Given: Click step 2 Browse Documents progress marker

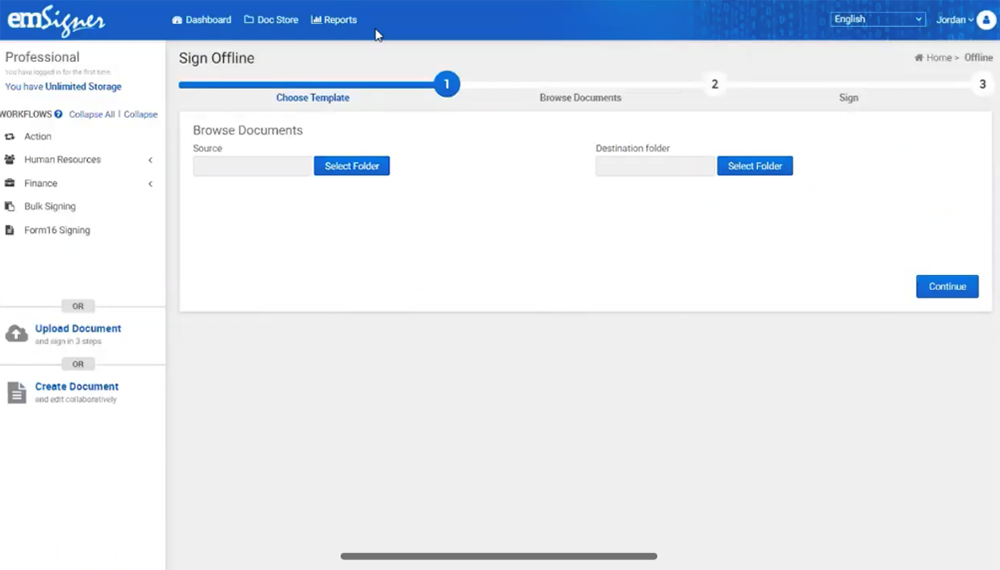Looking at the screenshot, I should click(714, 85).
